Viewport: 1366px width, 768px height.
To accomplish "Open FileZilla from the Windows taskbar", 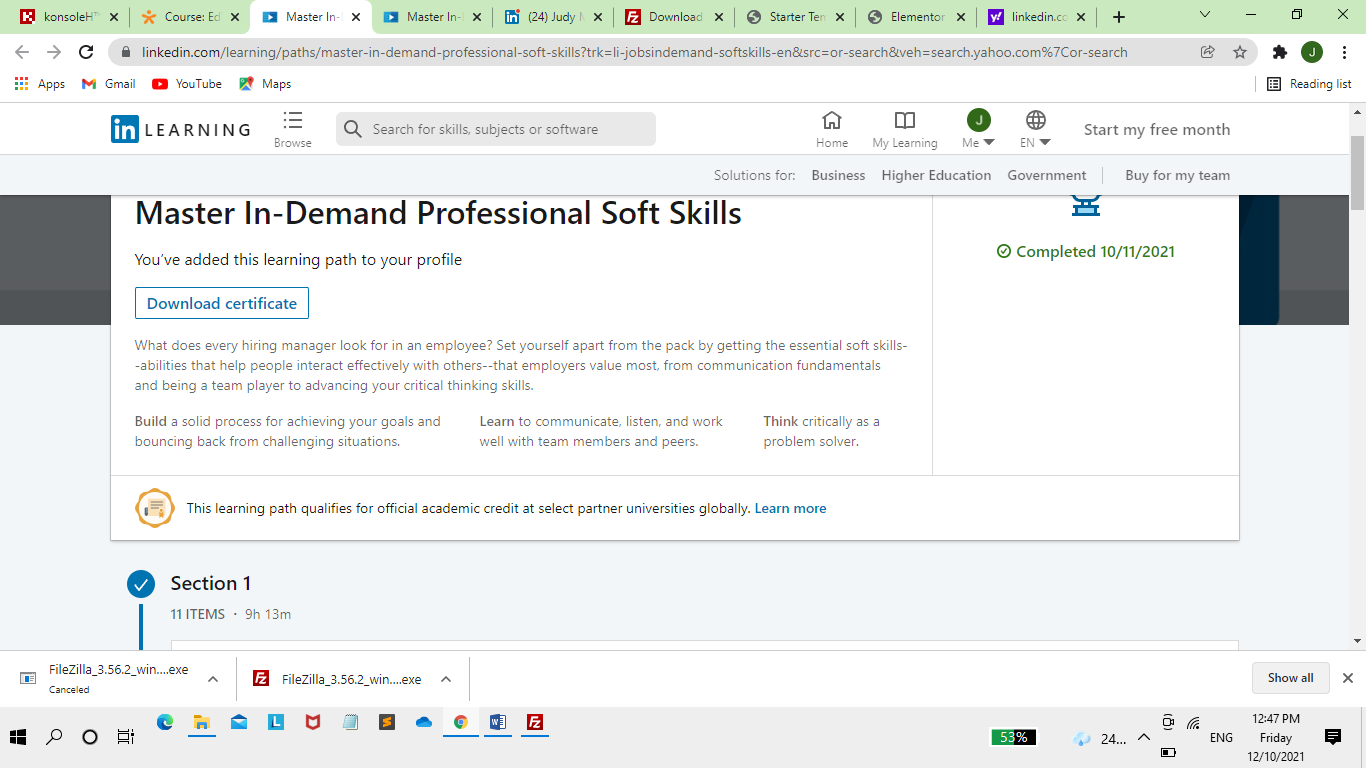I will [x=535, y=722].
